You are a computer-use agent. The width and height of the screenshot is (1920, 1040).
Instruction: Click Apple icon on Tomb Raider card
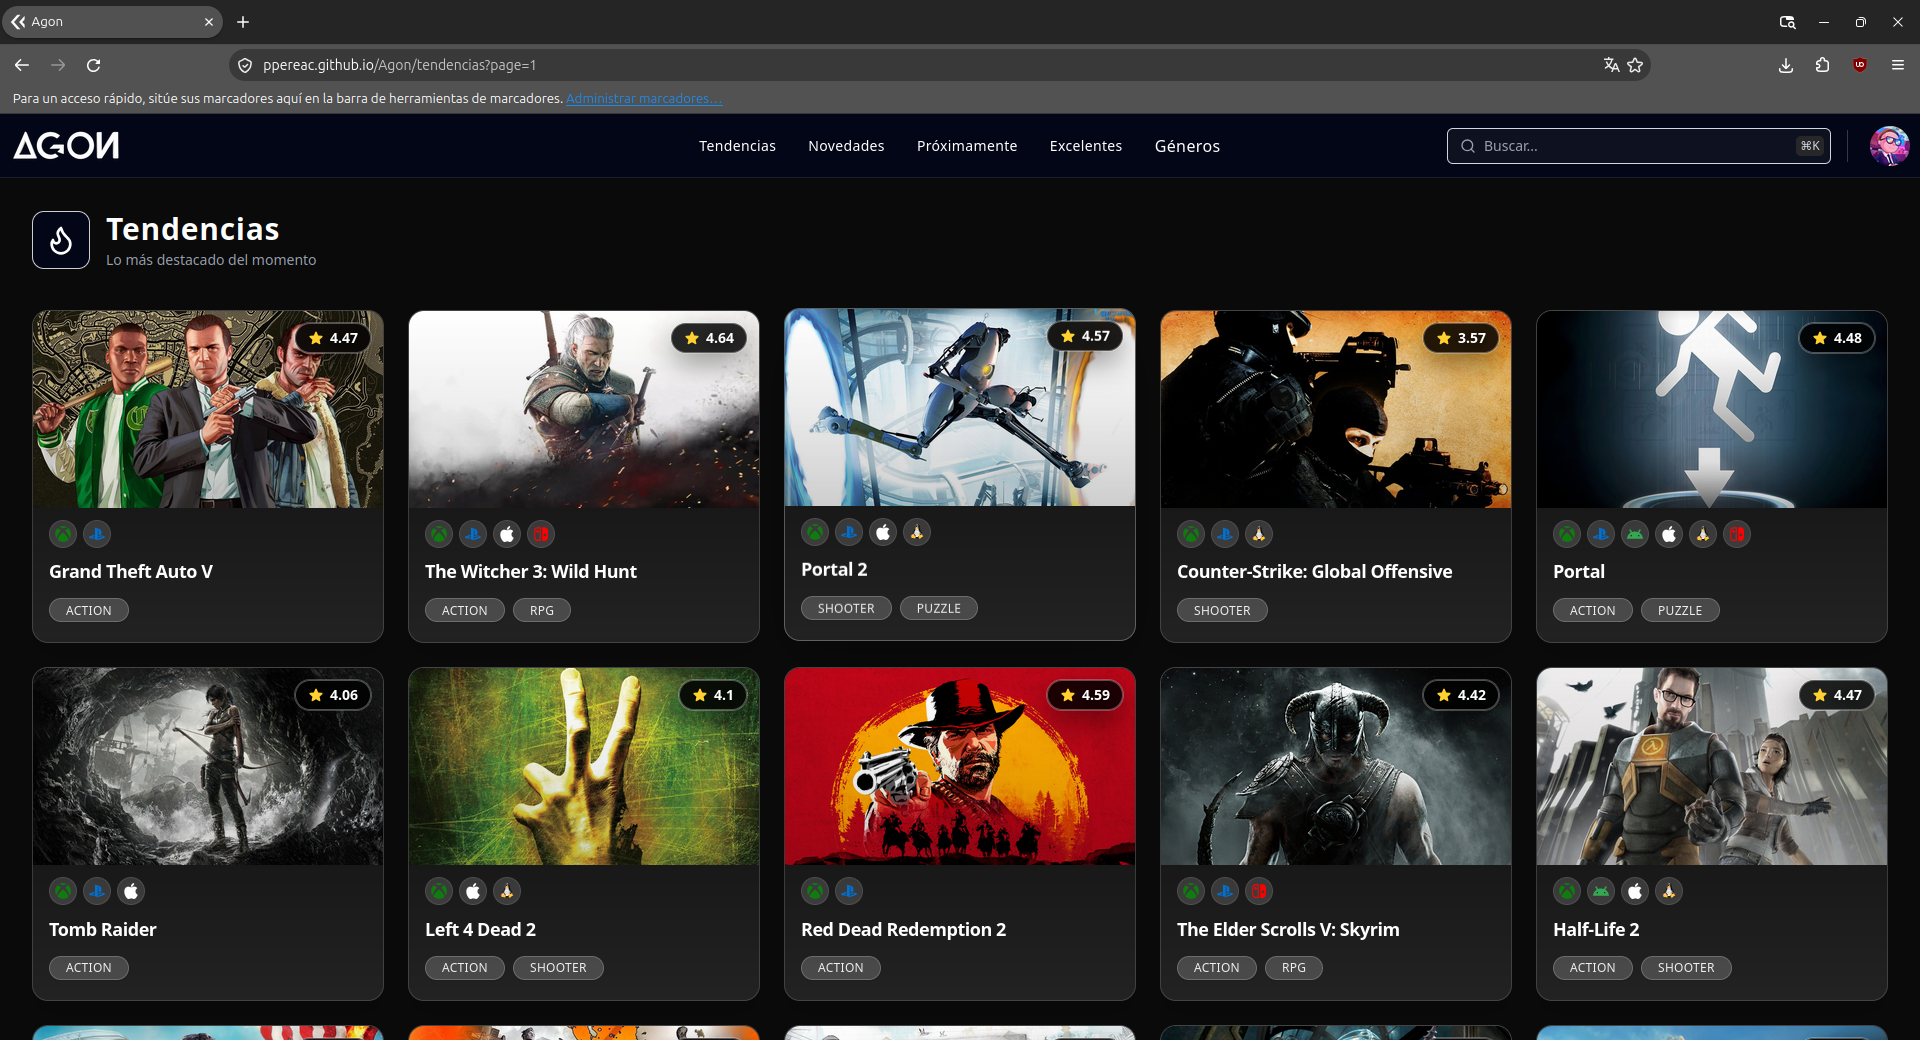point(131,891)
